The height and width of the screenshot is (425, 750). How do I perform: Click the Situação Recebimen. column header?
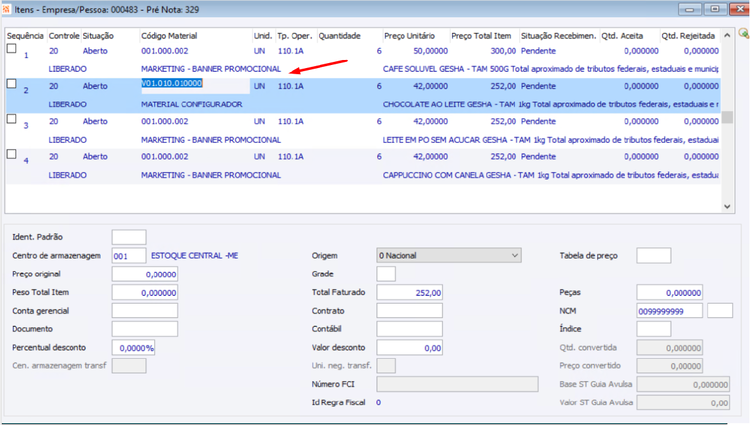coord(559,36)
